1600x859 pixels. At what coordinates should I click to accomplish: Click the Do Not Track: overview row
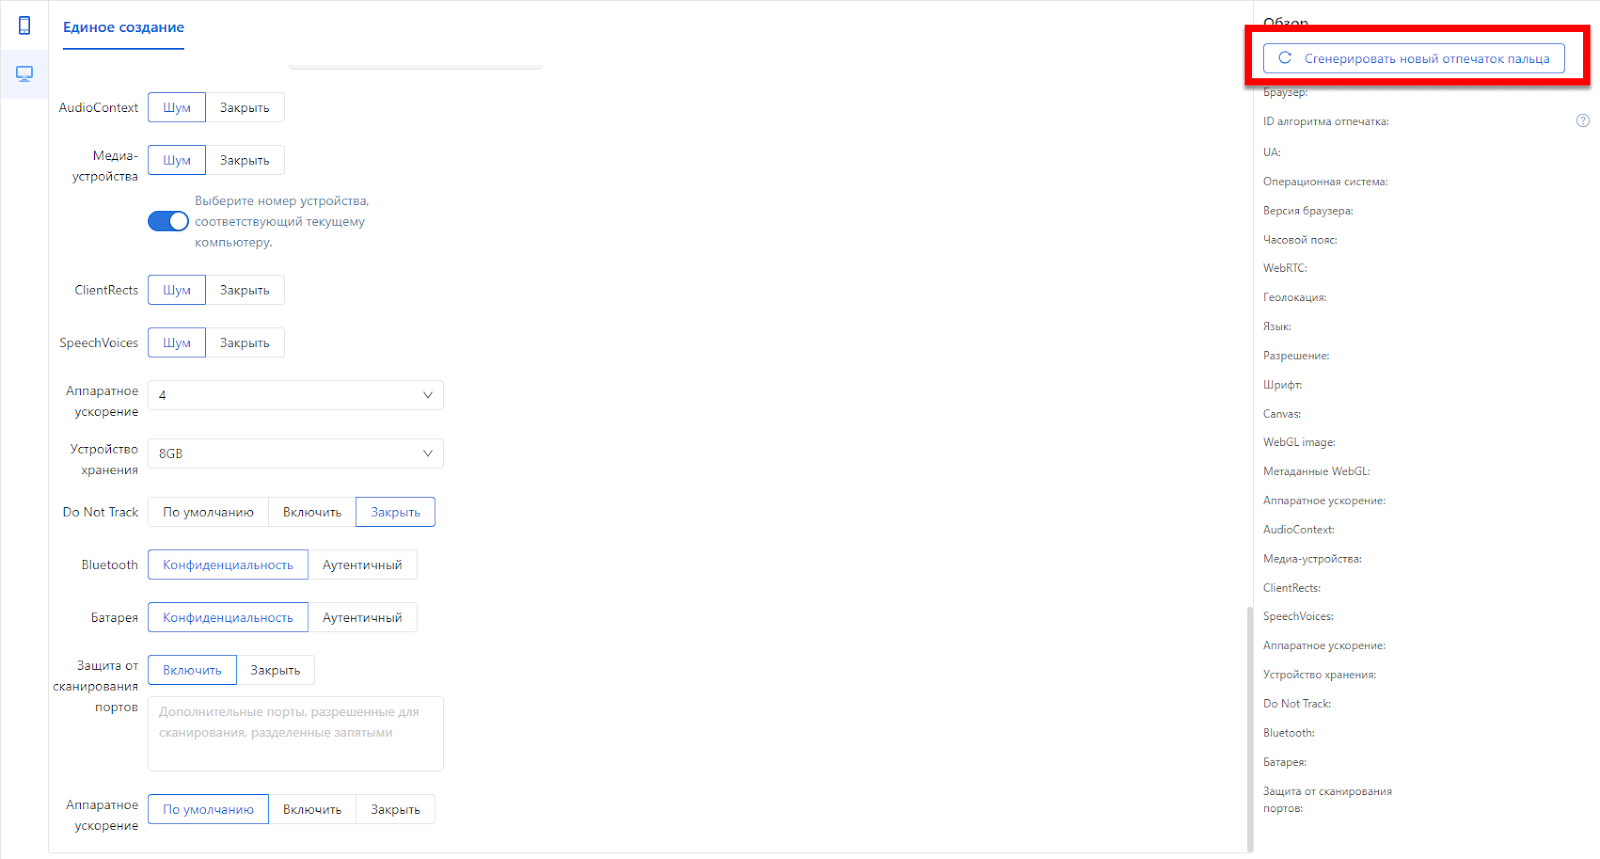pyautogui.click(x=1297, y=704)
